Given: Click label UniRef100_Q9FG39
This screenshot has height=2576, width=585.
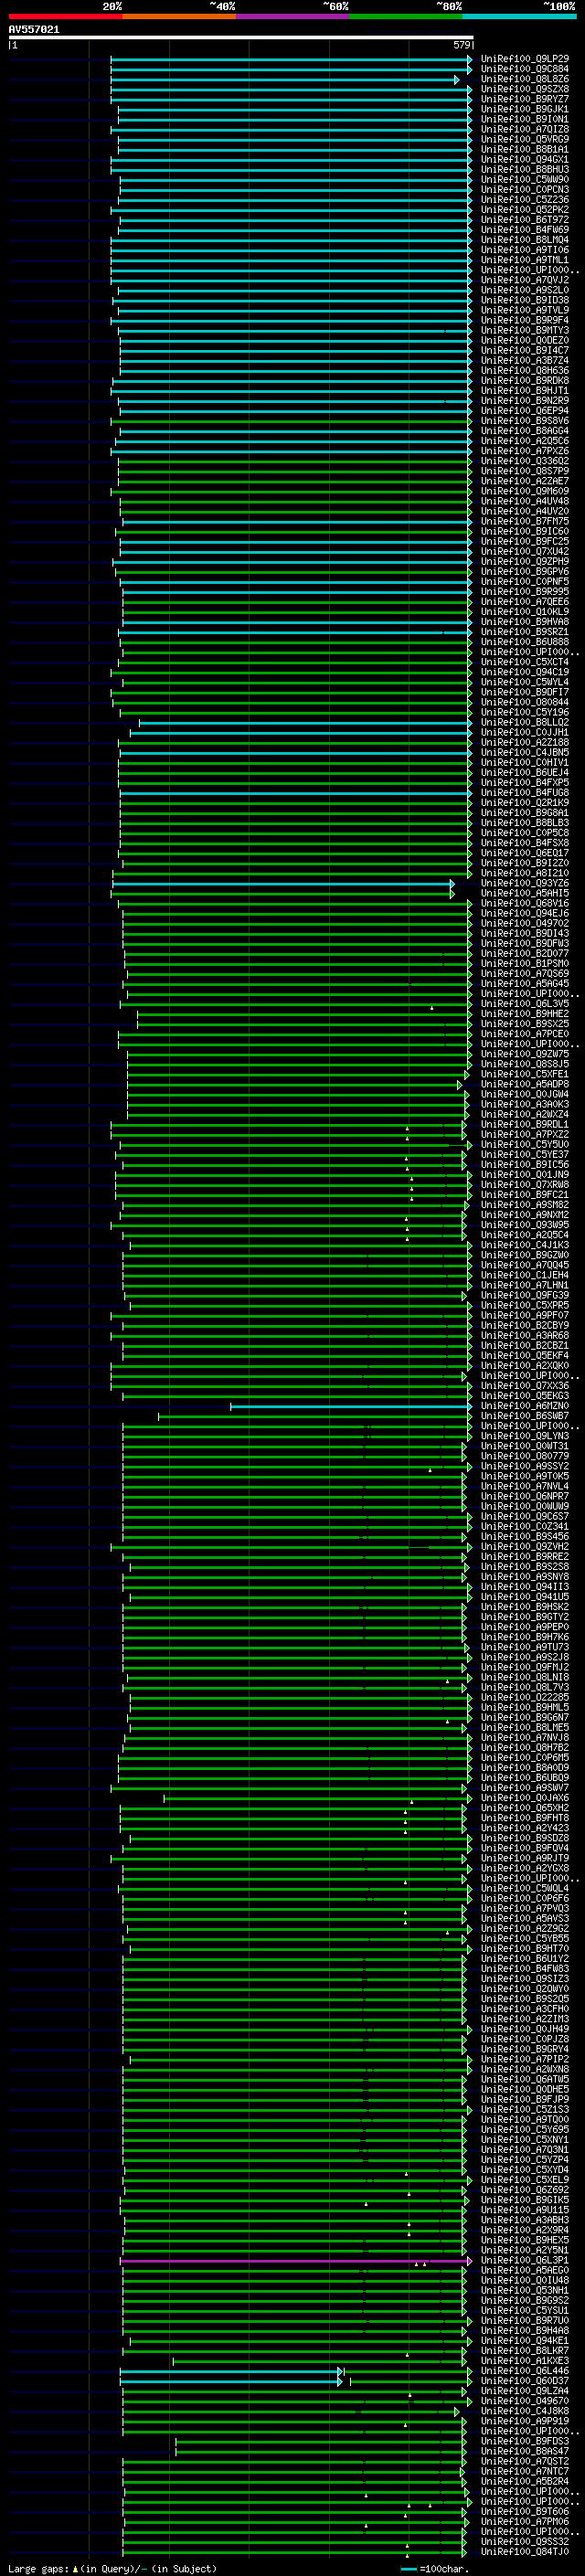Looking at the screenshot, I should 525,1296.
